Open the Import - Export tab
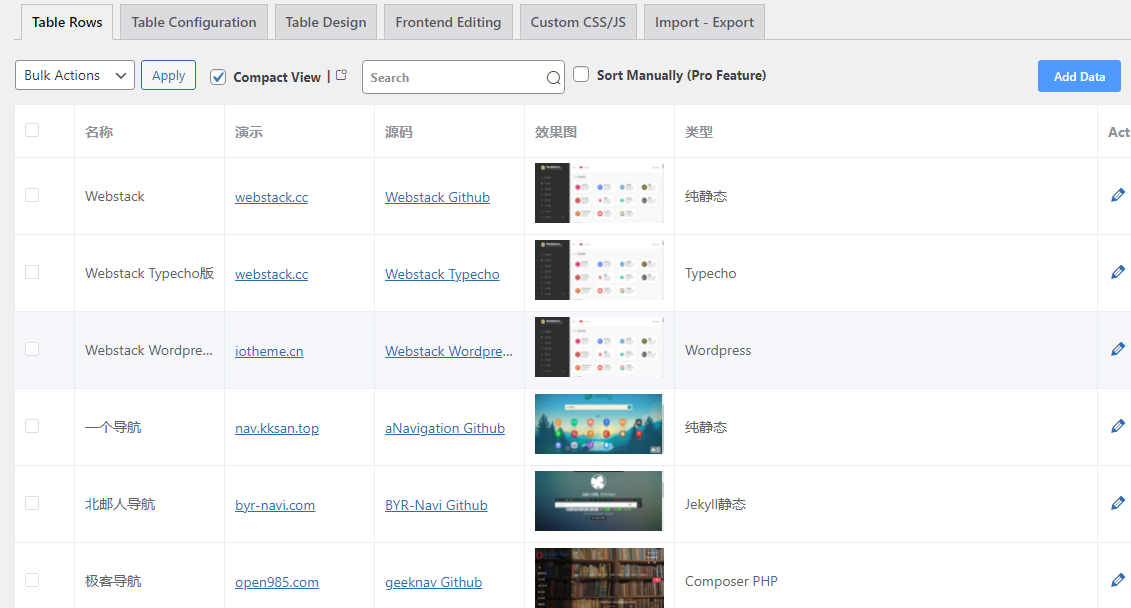Screen dimensions: 1131x608 (x=704, y=22)
